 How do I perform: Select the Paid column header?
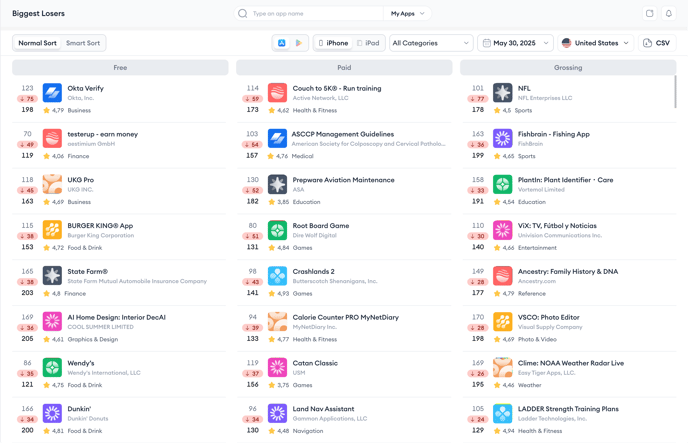pos(344,68)
